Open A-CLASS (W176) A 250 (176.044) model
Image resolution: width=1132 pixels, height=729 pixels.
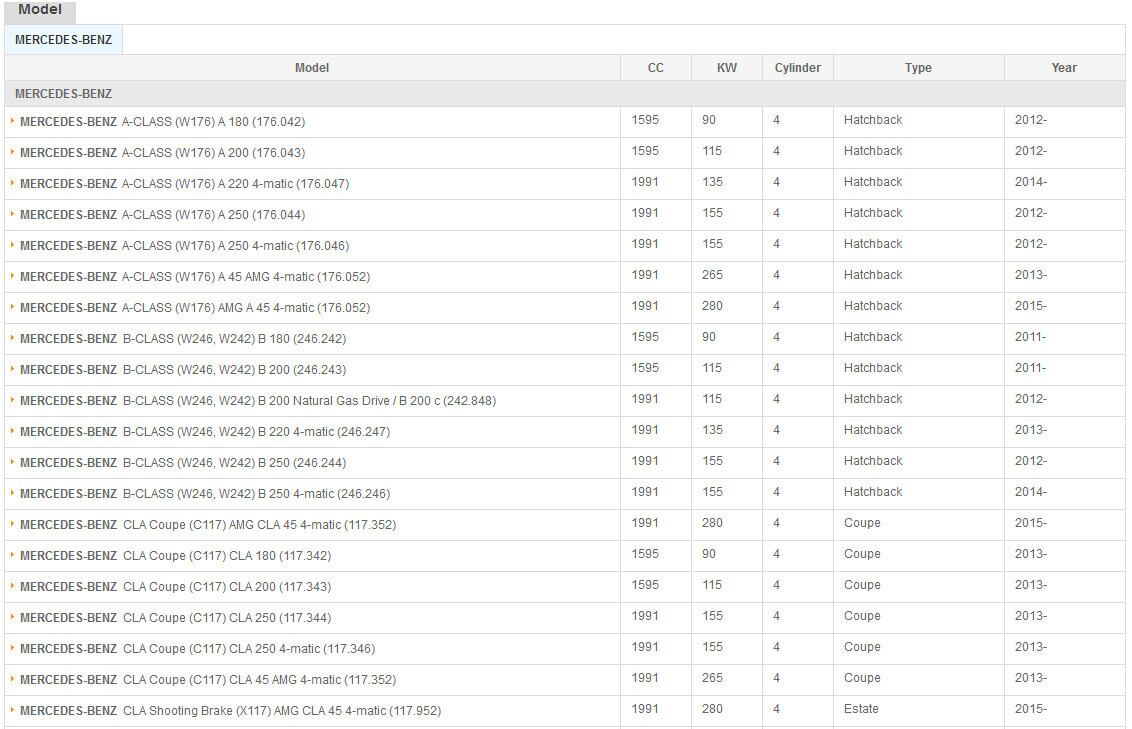pos(162,215)
